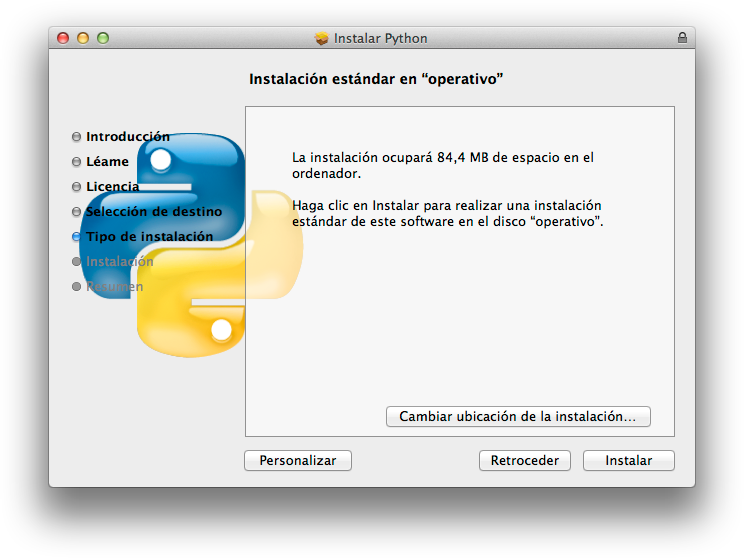Click the lock icon in the title bar
Viewport: 744px width, 558px height.
tap(682, 37)
